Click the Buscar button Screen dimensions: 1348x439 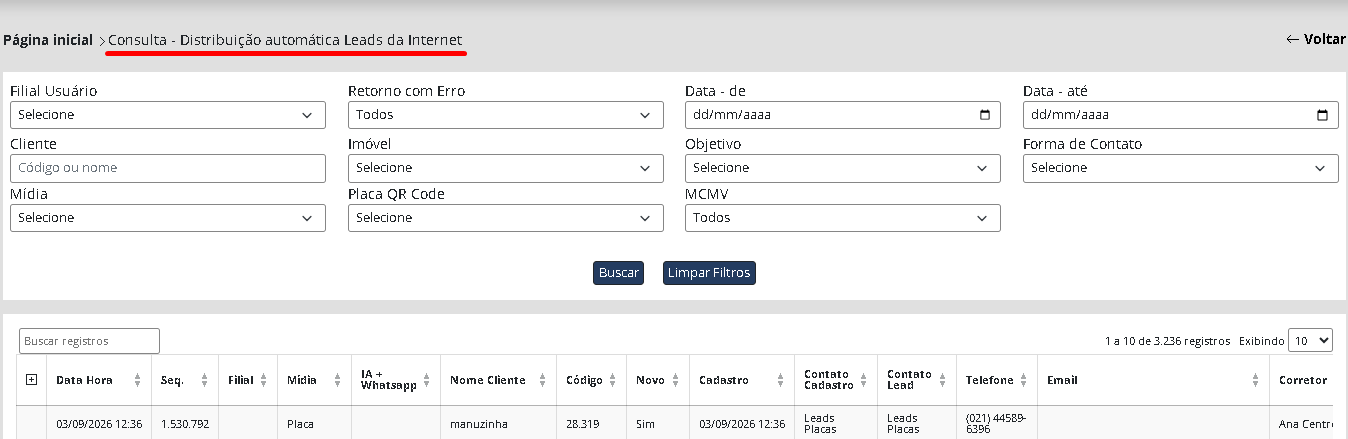(x=618, y=273)
